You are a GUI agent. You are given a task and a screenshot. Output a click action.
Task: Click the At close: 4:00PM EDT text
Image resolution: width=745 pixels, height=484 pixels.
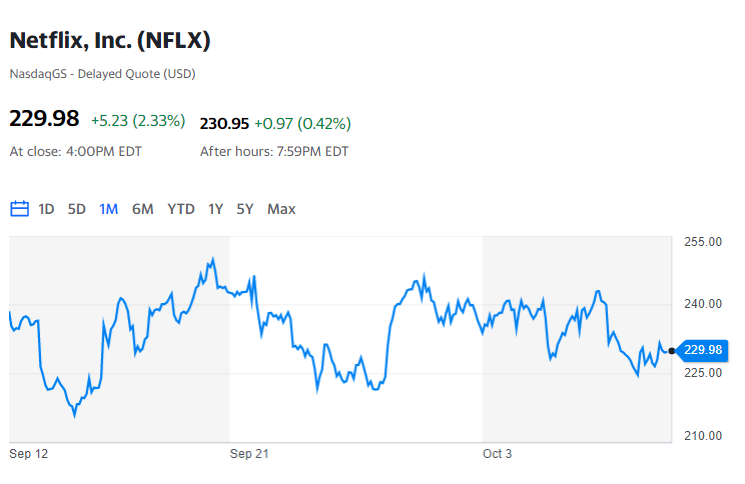pyautogui.click(x=76, y=152)
